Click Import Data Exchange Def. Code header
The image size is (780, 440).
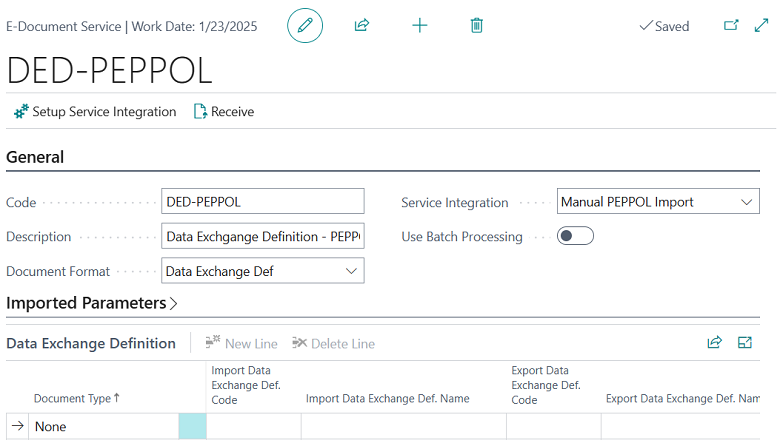coord(246,385)
